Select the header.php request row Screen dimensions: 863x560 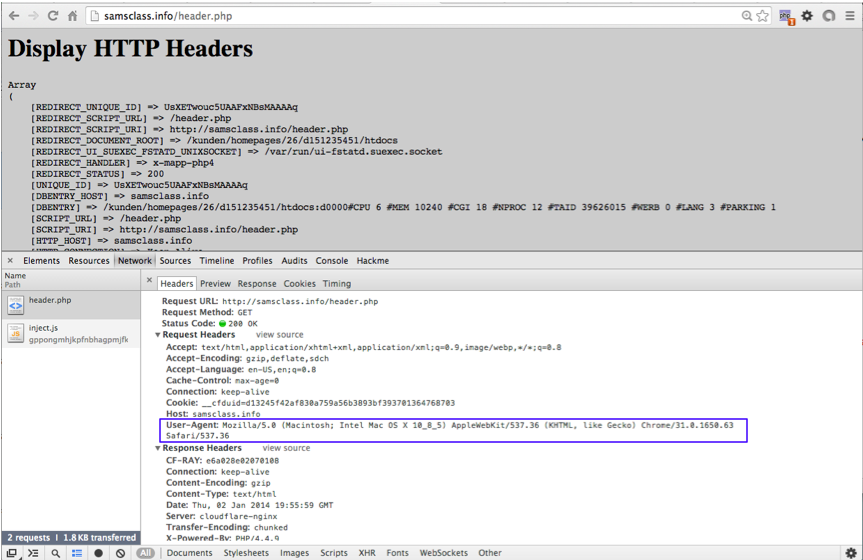[71, 305]
